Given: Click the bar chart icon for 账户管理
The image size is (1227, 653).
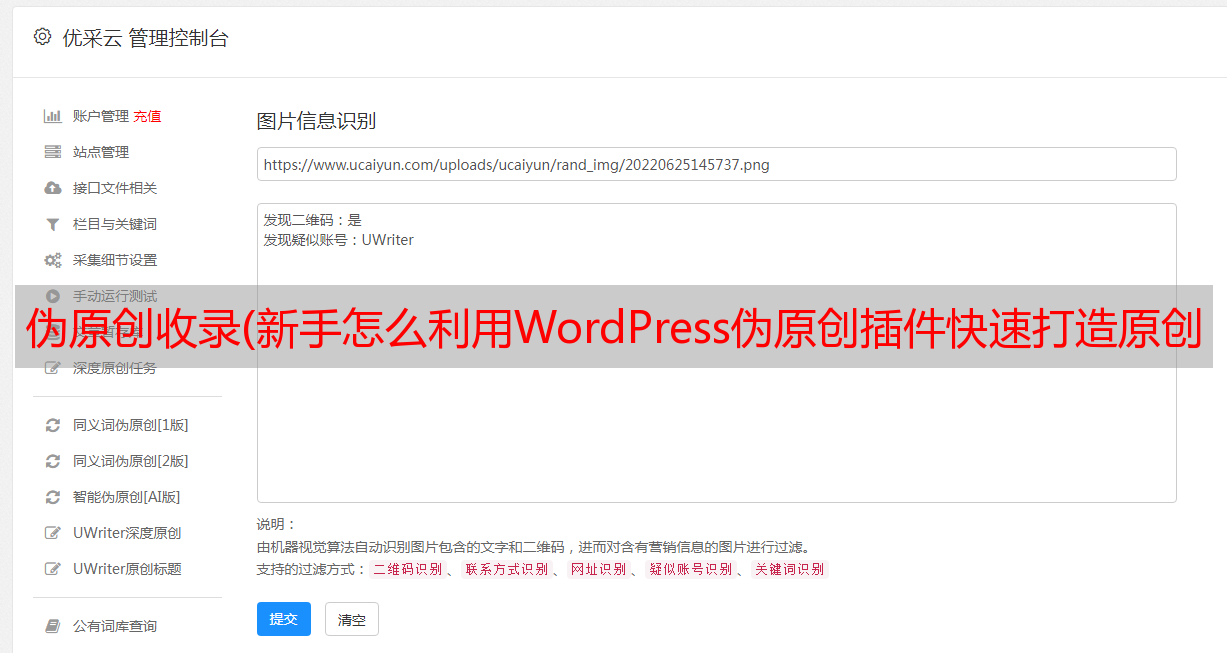Looking at the screenshot, I should 53,116.
